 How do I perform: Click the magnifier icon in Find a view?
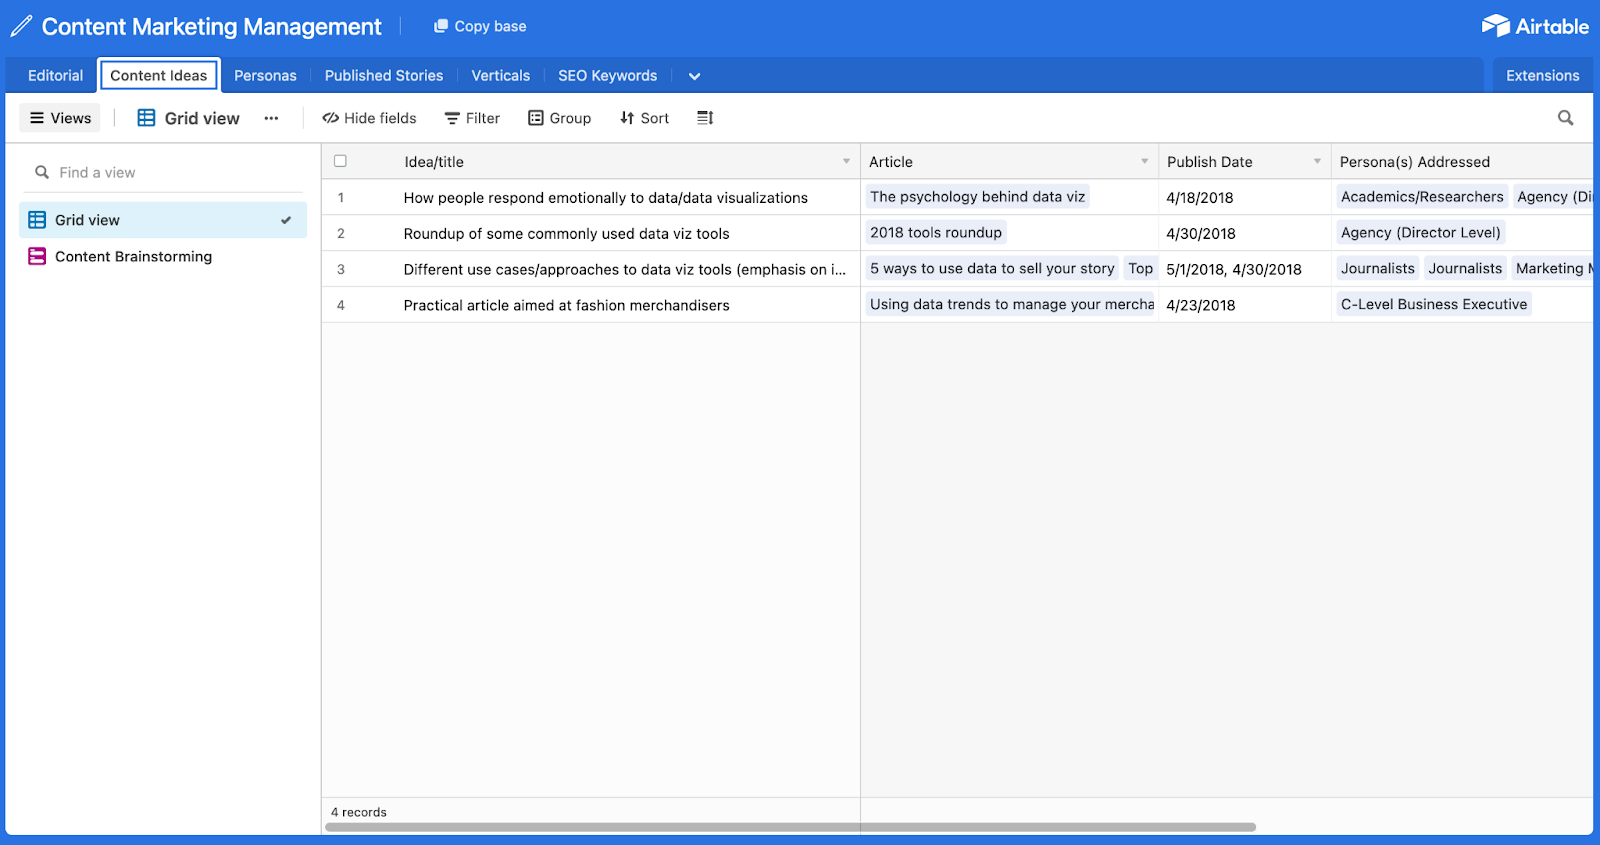42,172
